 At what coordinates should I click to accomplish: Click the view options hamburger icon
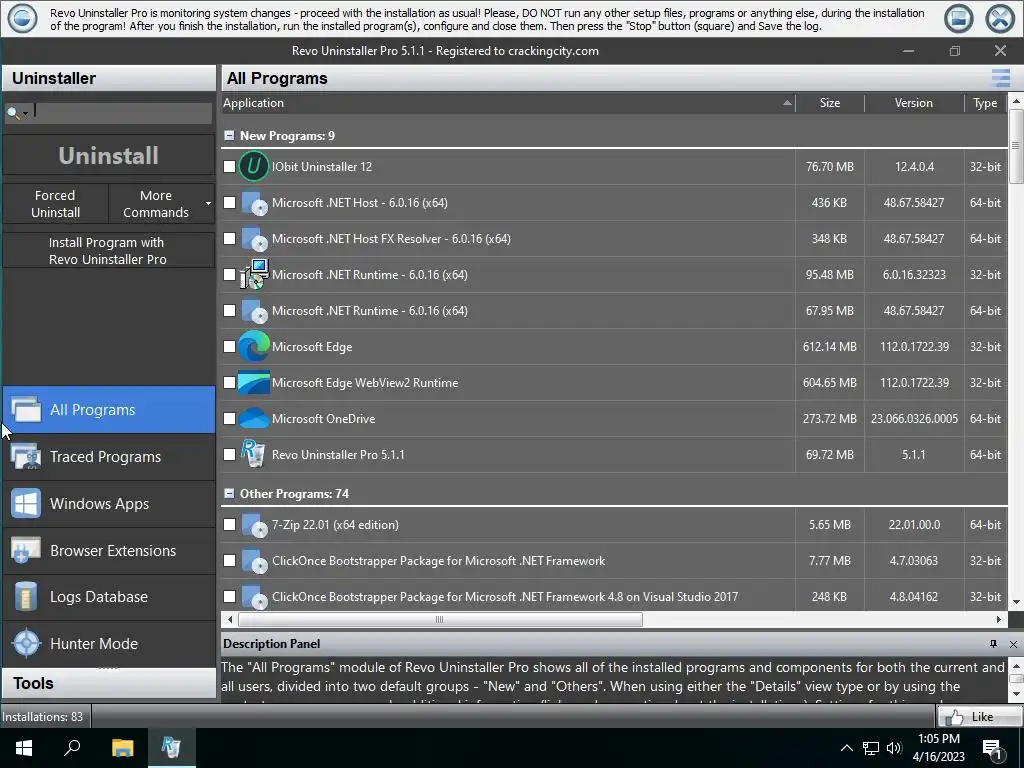tap(1000, 78)
